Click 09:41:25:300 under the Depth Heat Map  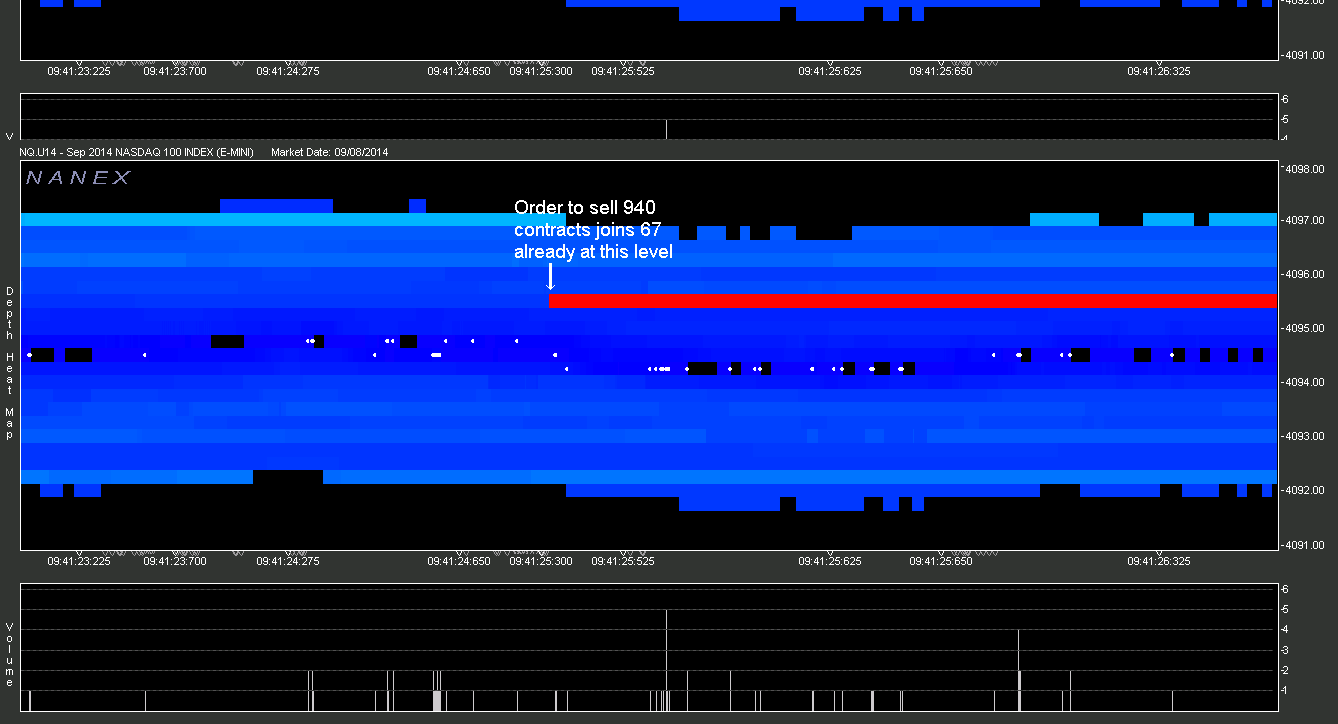click(x=541, y=561)
